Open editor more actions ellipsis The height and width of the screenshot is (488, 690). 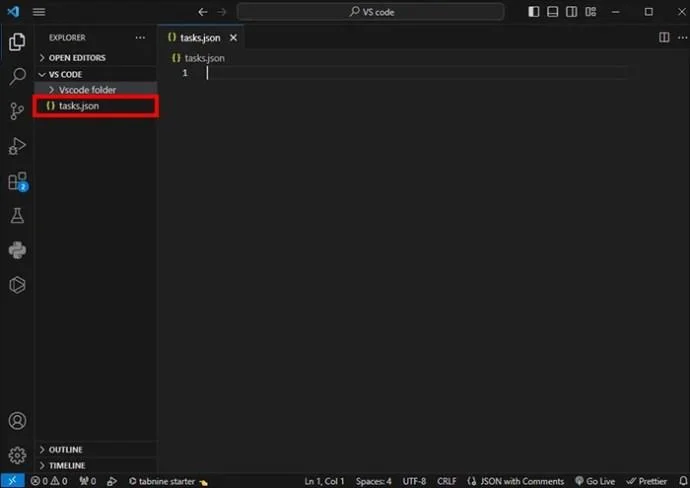682,37
